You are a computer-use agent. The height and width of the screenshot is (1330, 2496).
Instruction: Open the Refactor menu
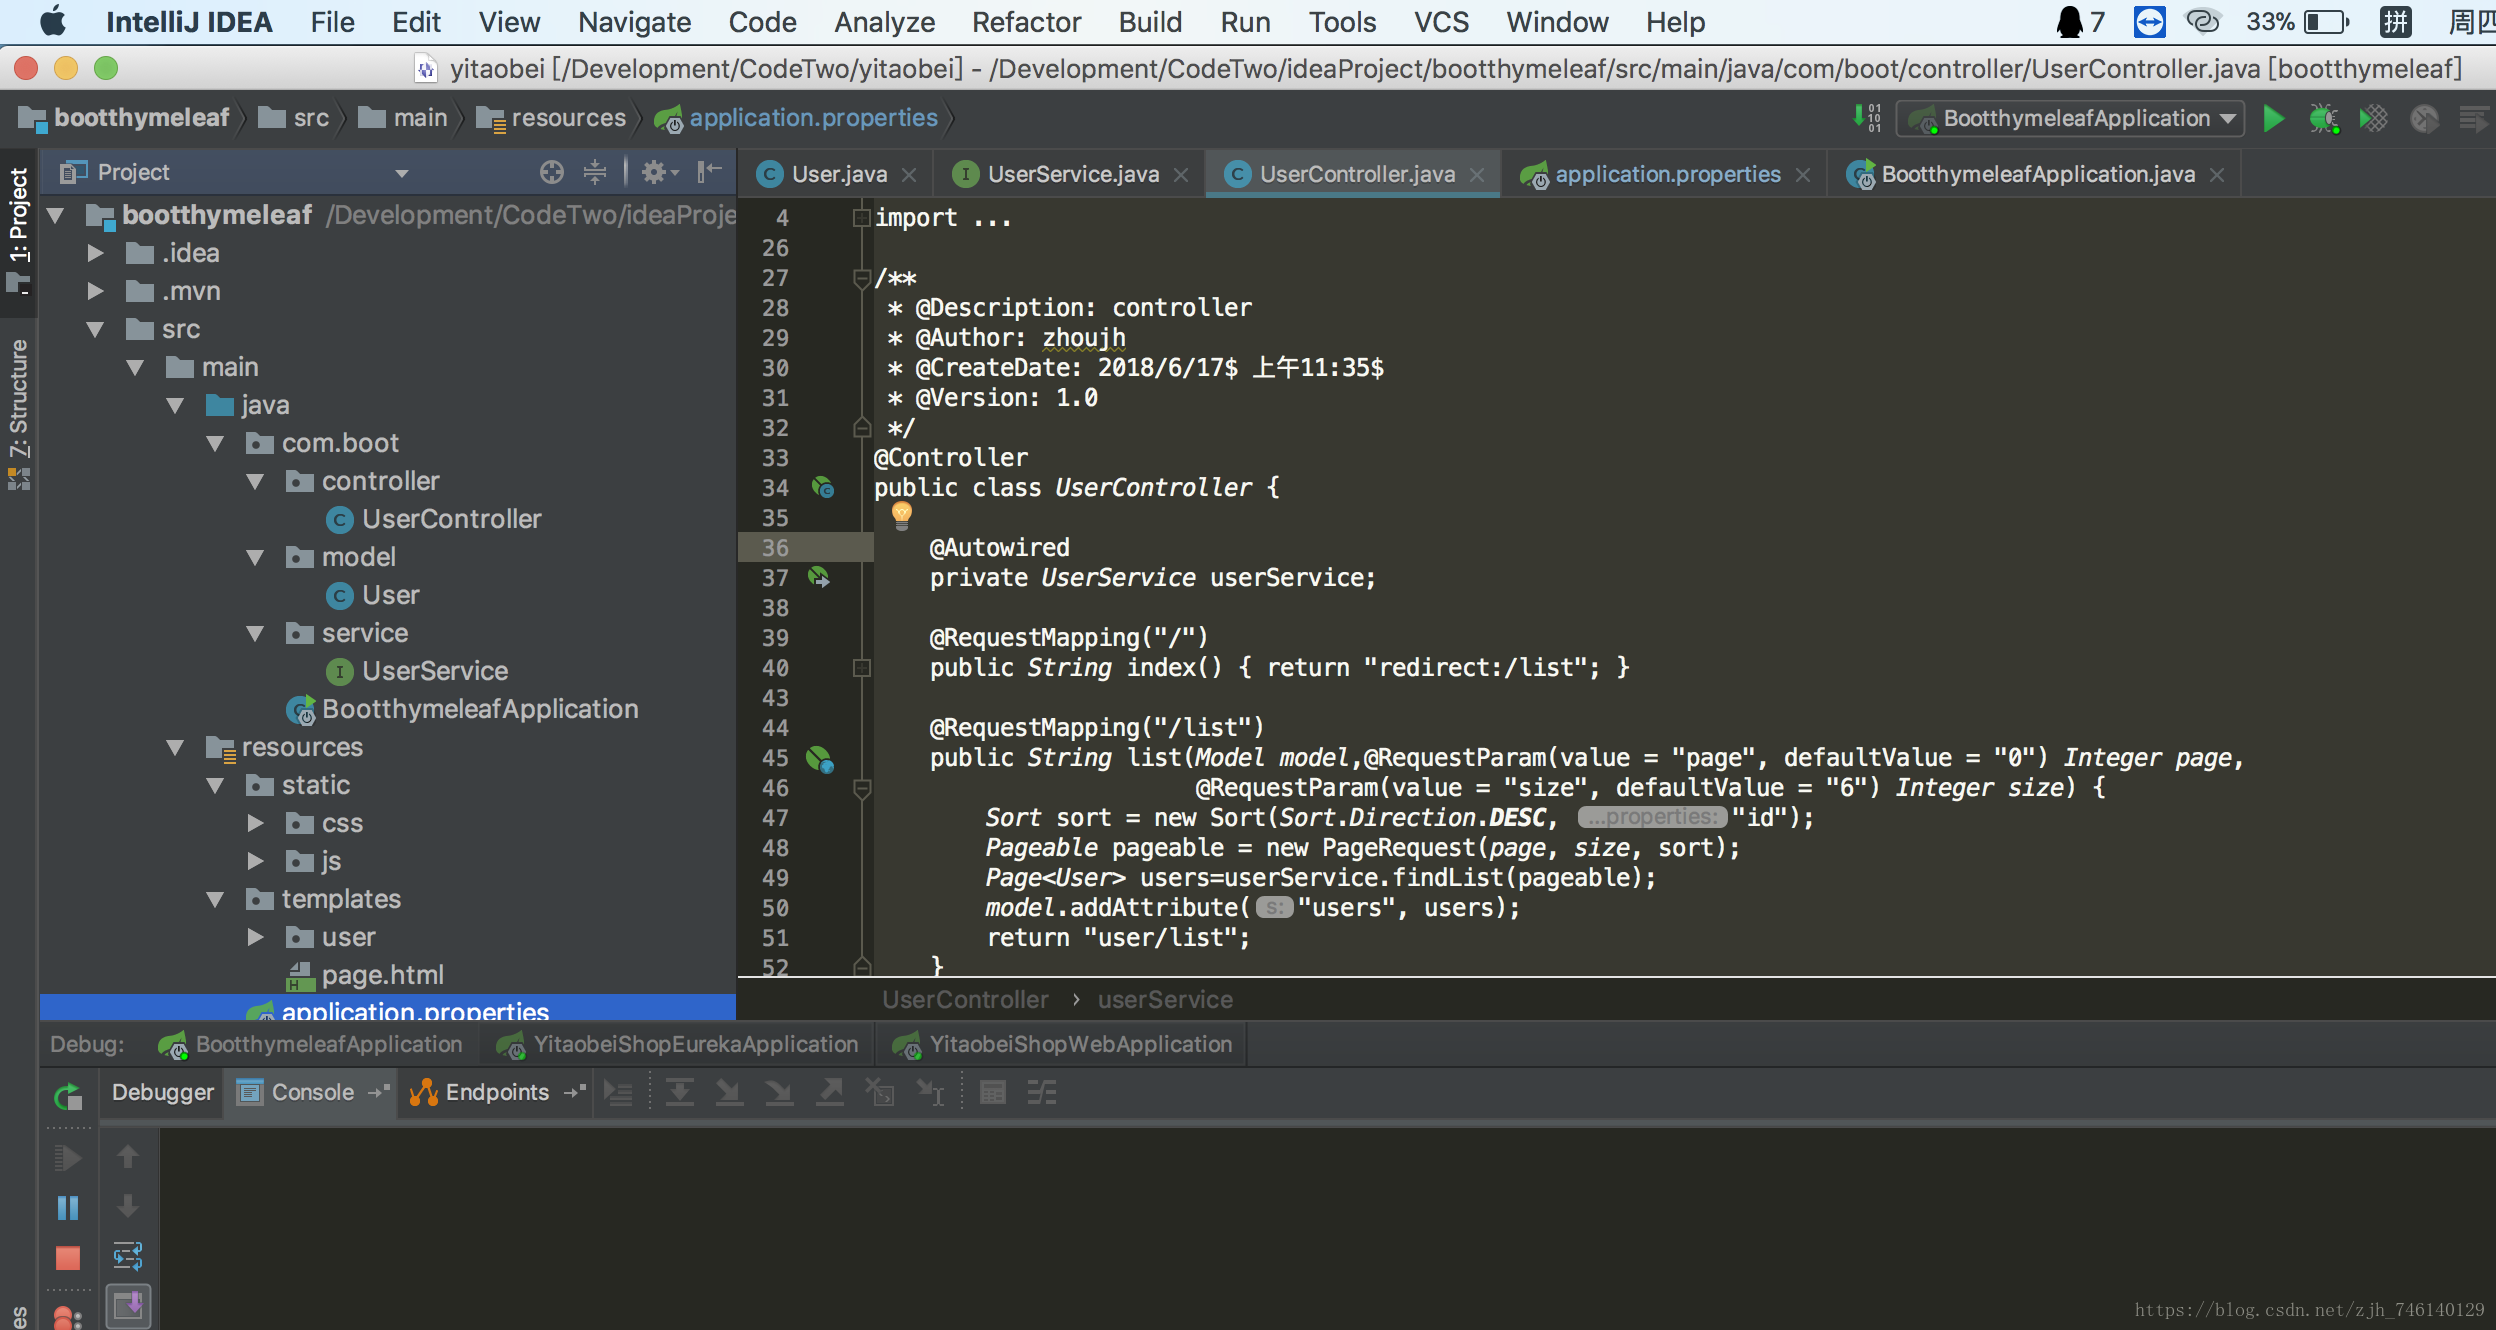pos(1026,22)
